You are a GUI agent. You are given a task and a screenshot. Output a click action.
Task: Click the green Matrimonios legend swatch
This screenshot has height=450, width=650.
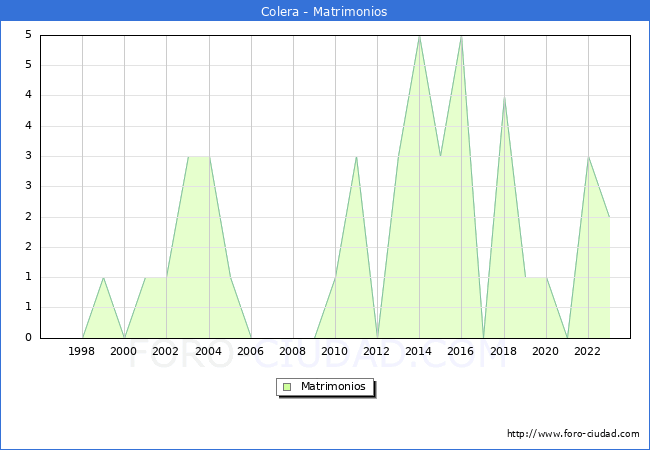287,386
